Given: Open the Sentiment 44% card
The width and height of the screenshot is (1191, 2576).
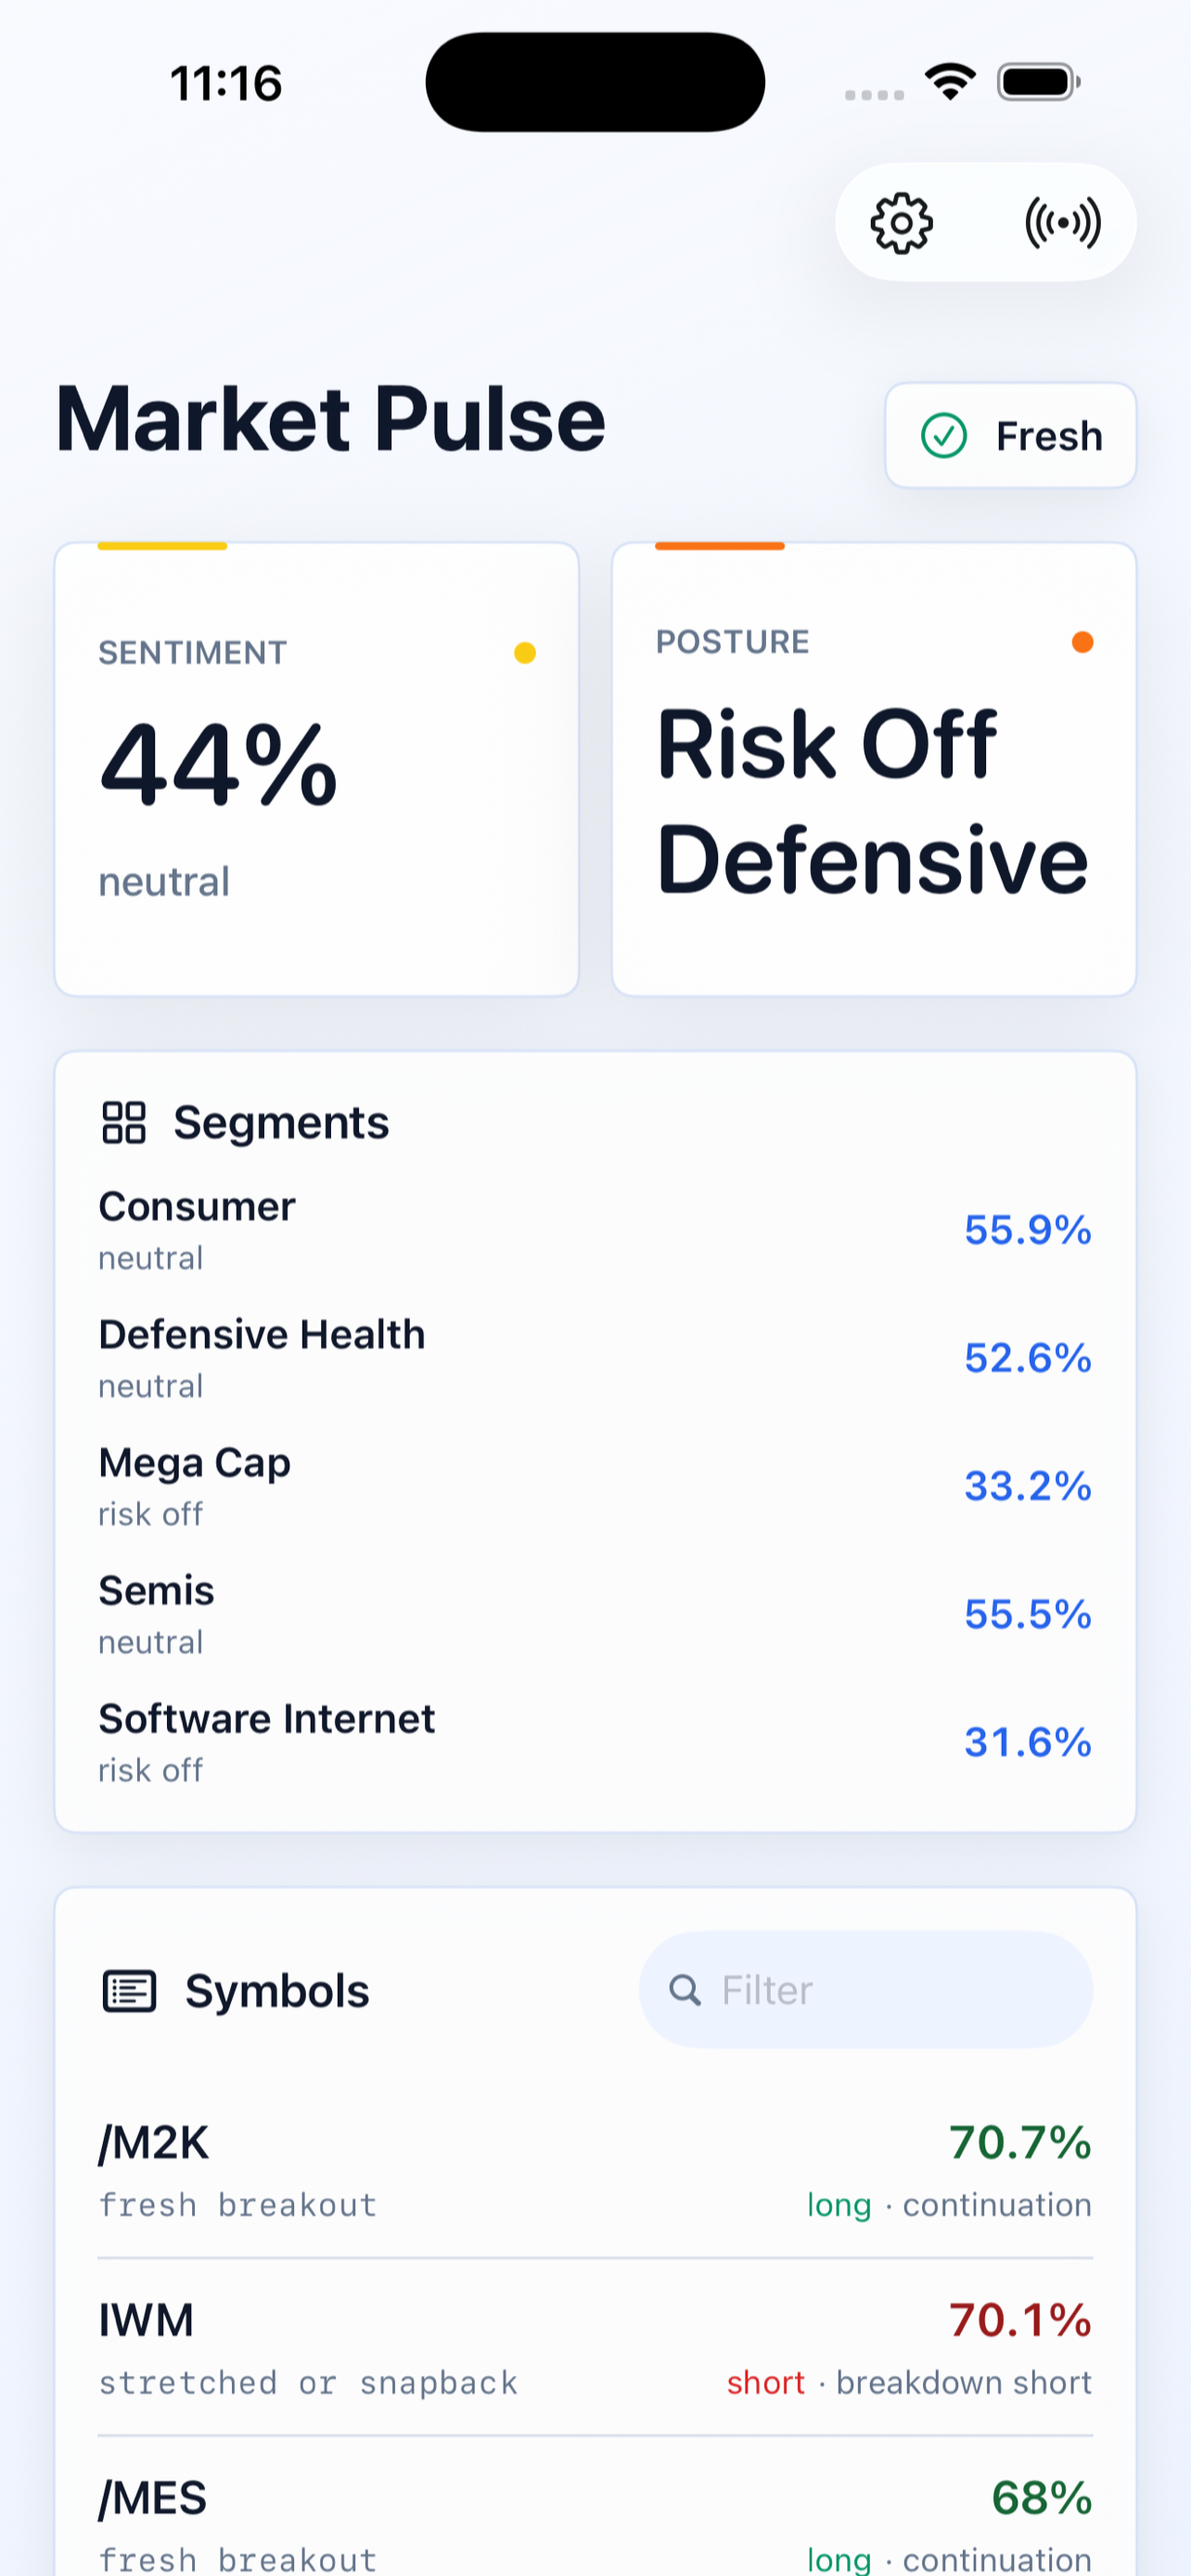Looking at the screenshot, I should 317,769.
